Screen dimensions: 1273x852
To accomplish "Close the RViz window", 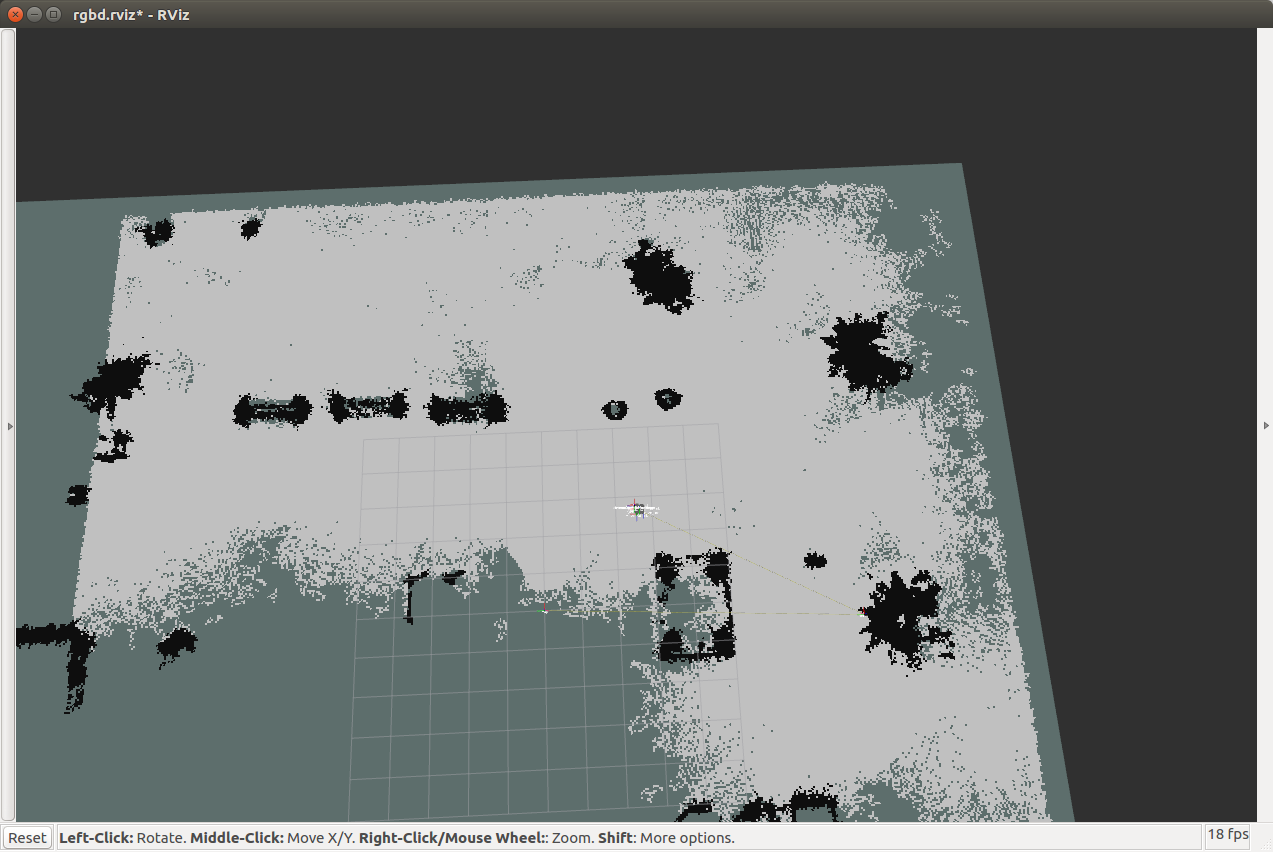I will (x=15, y=14).
